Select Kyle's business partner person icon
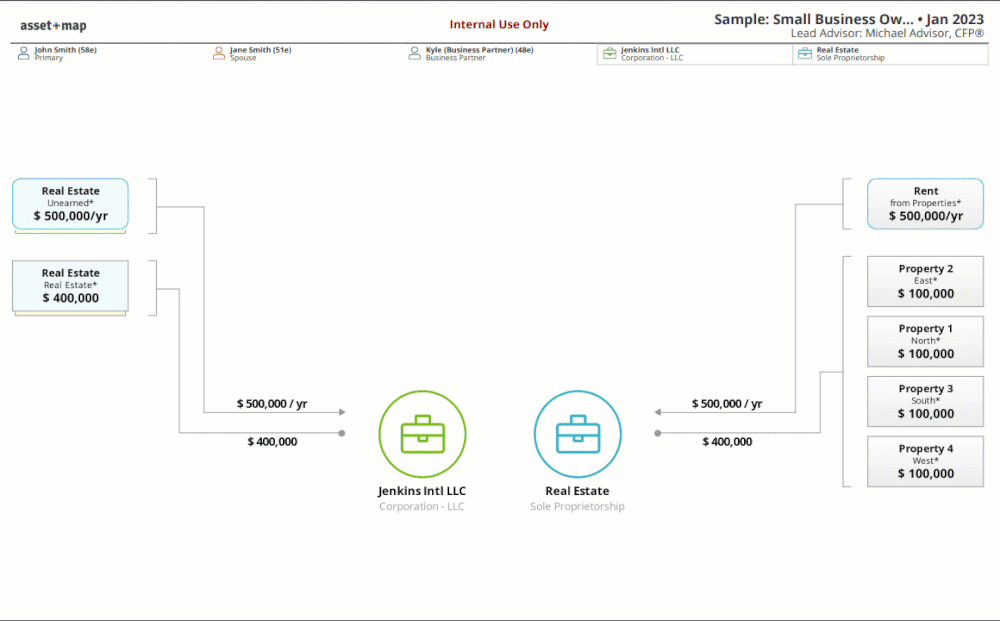Image resolution: width=1000 pixels, height=621 pixels. pos(415,53)
